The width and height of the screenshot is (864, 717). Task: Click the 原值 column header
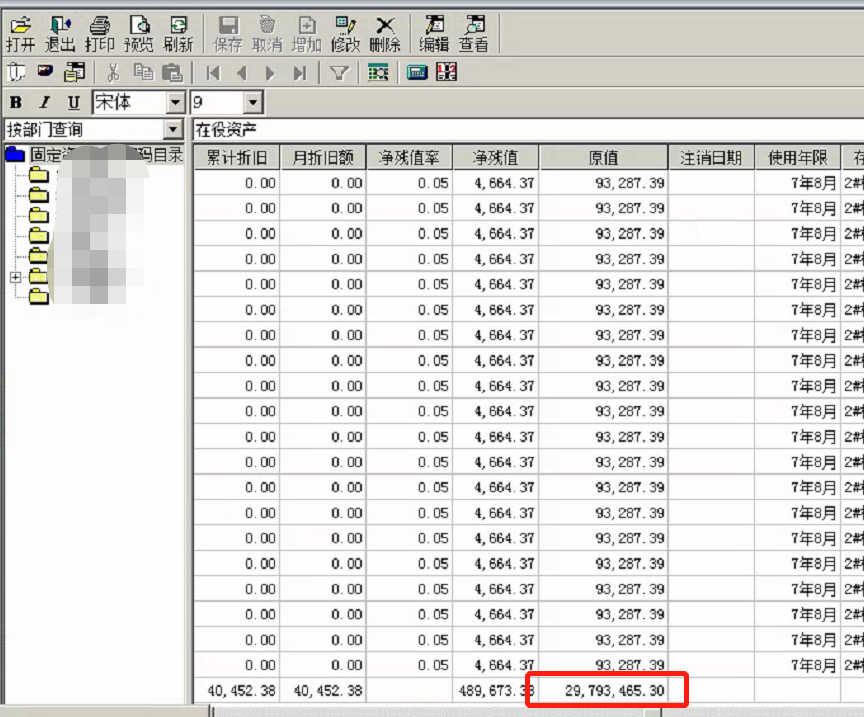(x=603, y=158)
